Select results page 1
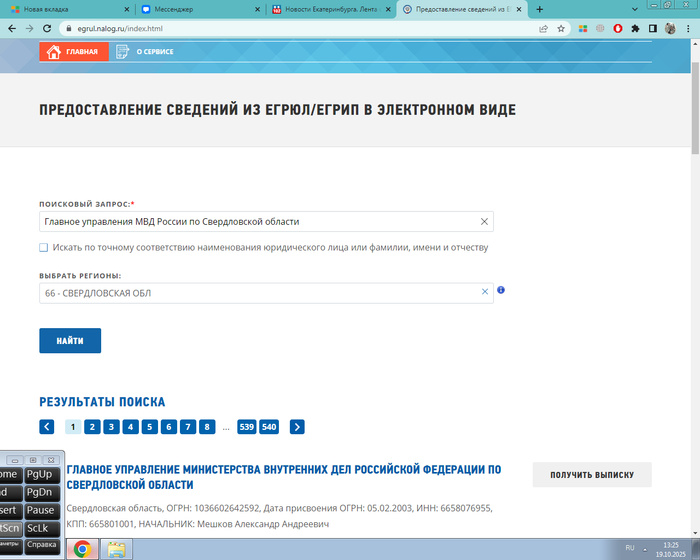The width and height of the screenshot is (700, 560). 73,427
